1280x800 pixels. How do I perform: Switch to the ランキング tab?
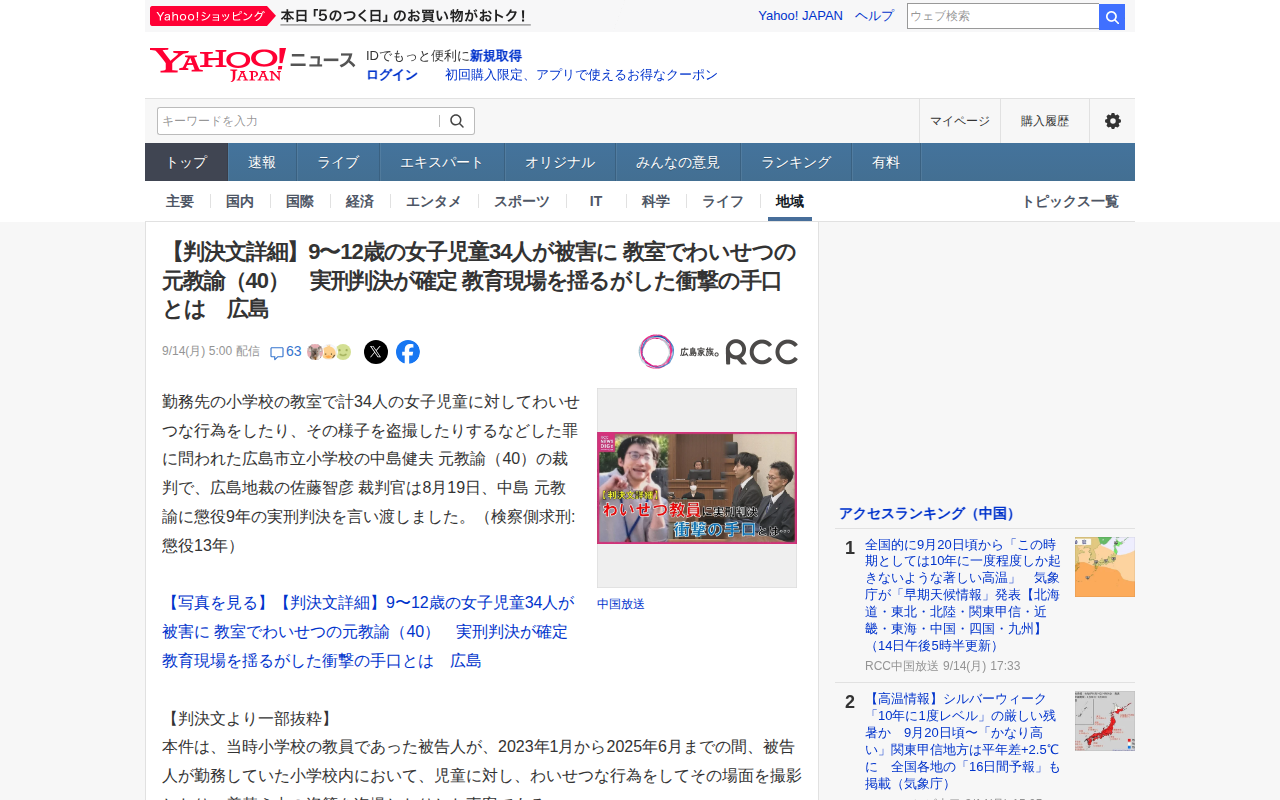pos(796,162)
